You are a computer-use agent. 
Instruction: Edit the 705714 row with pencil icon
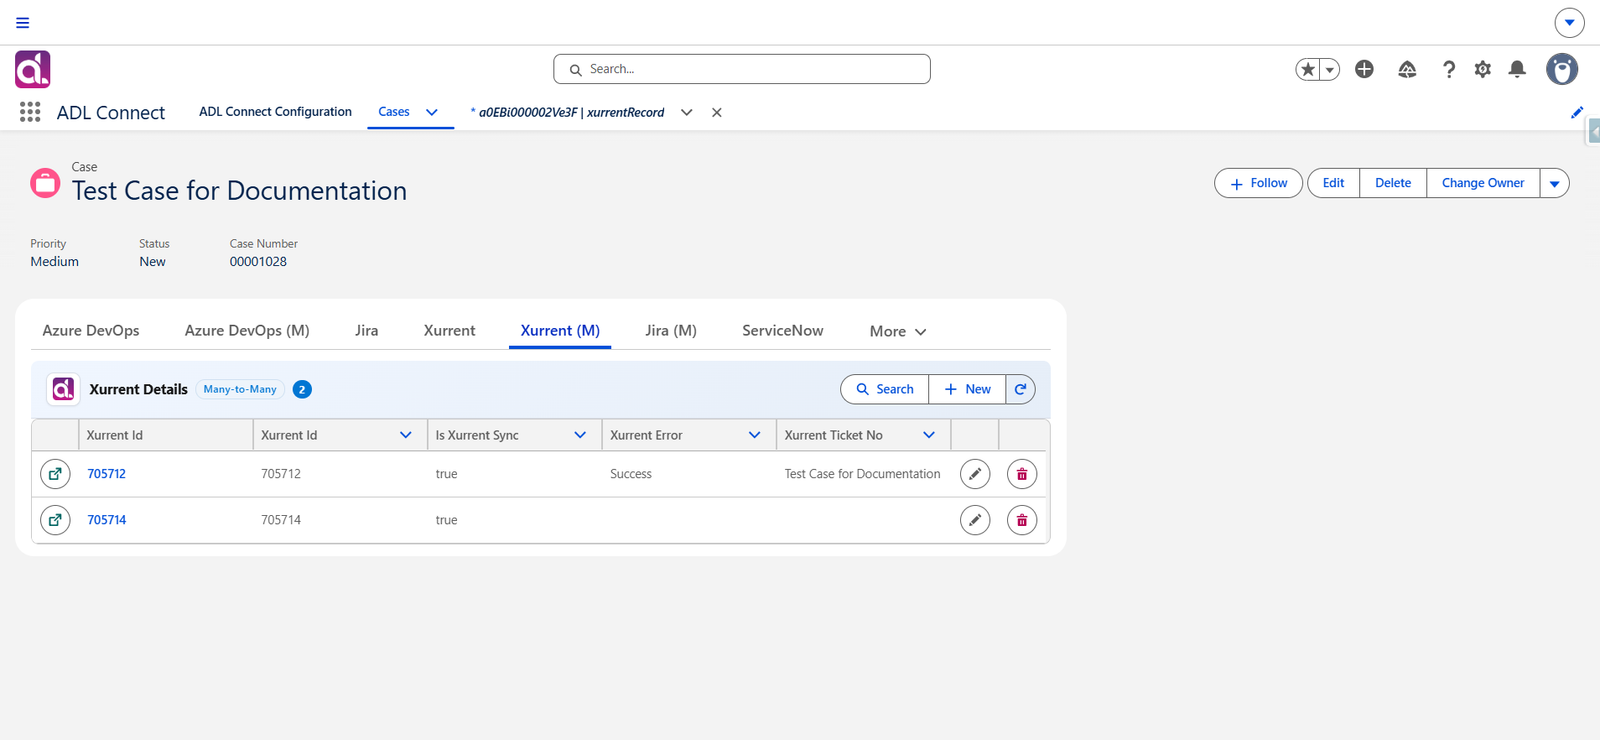tap(975, 520)
